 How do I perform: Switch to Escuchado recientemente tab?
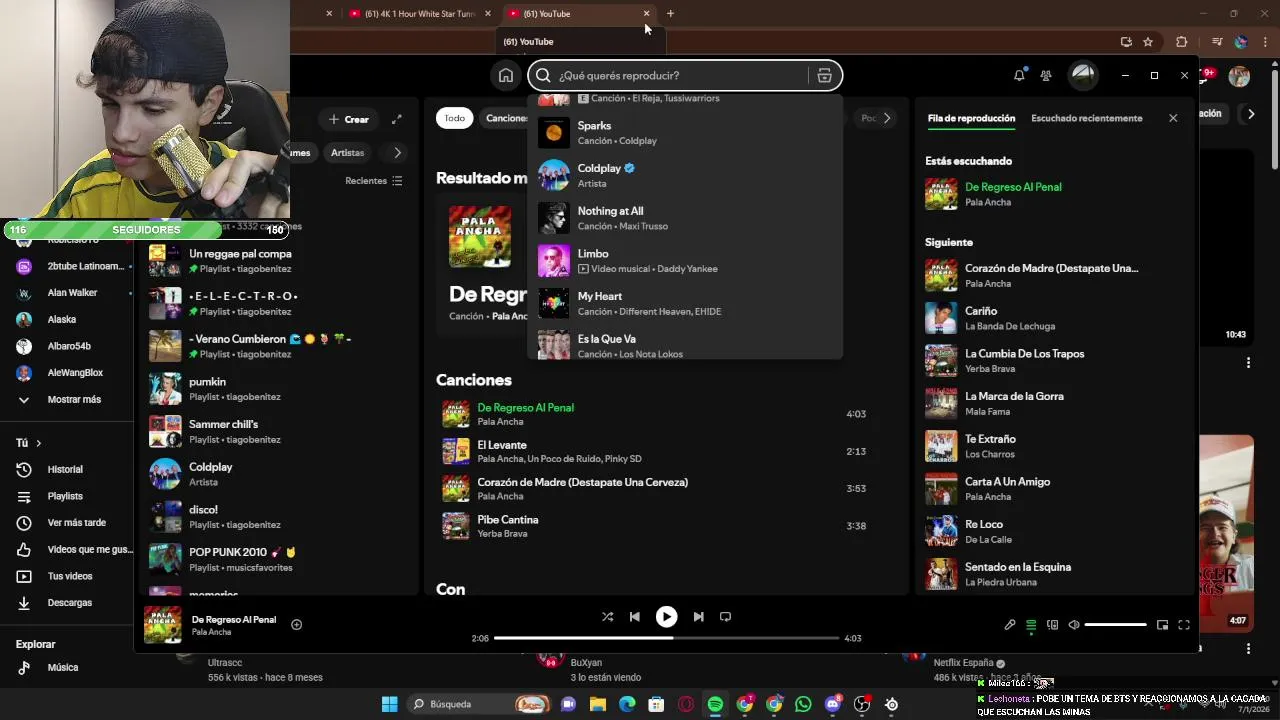coord(1086,118)
